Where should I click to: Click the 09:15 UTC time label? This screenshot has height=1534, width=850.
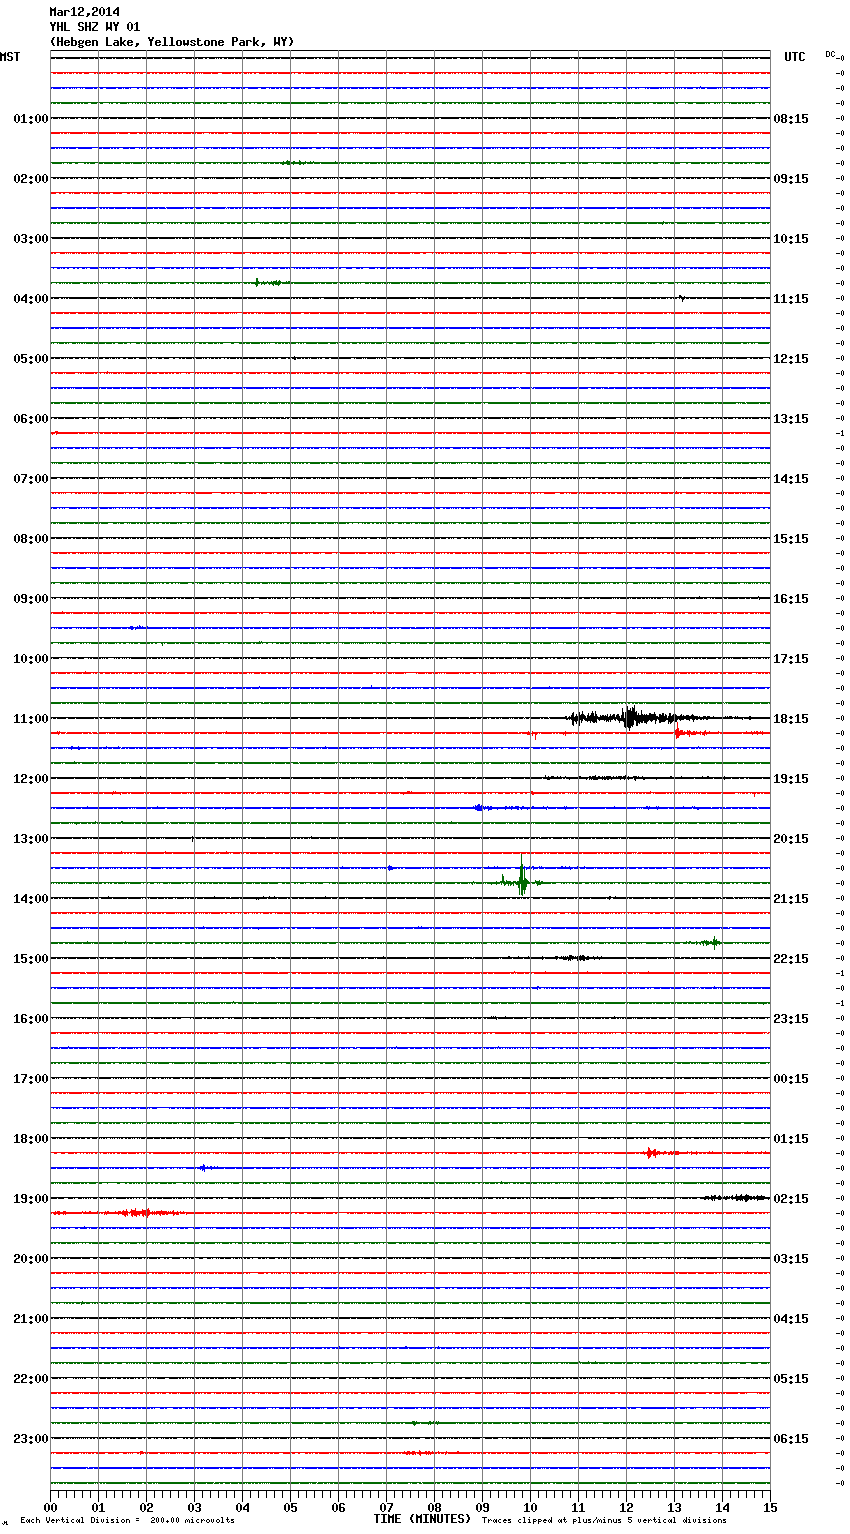tap(791, 179)
